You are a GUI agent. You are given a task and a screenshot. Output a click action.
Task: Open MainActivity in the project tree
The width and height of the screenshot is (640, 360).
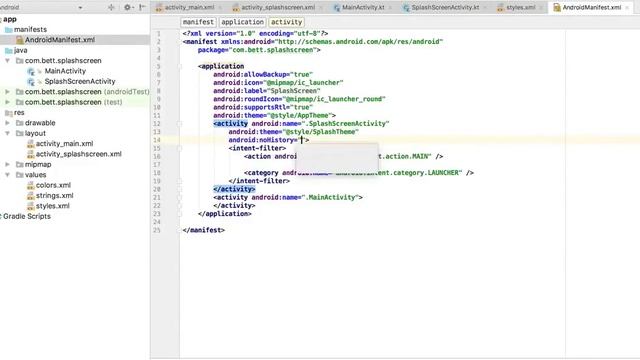coord(65,71)
